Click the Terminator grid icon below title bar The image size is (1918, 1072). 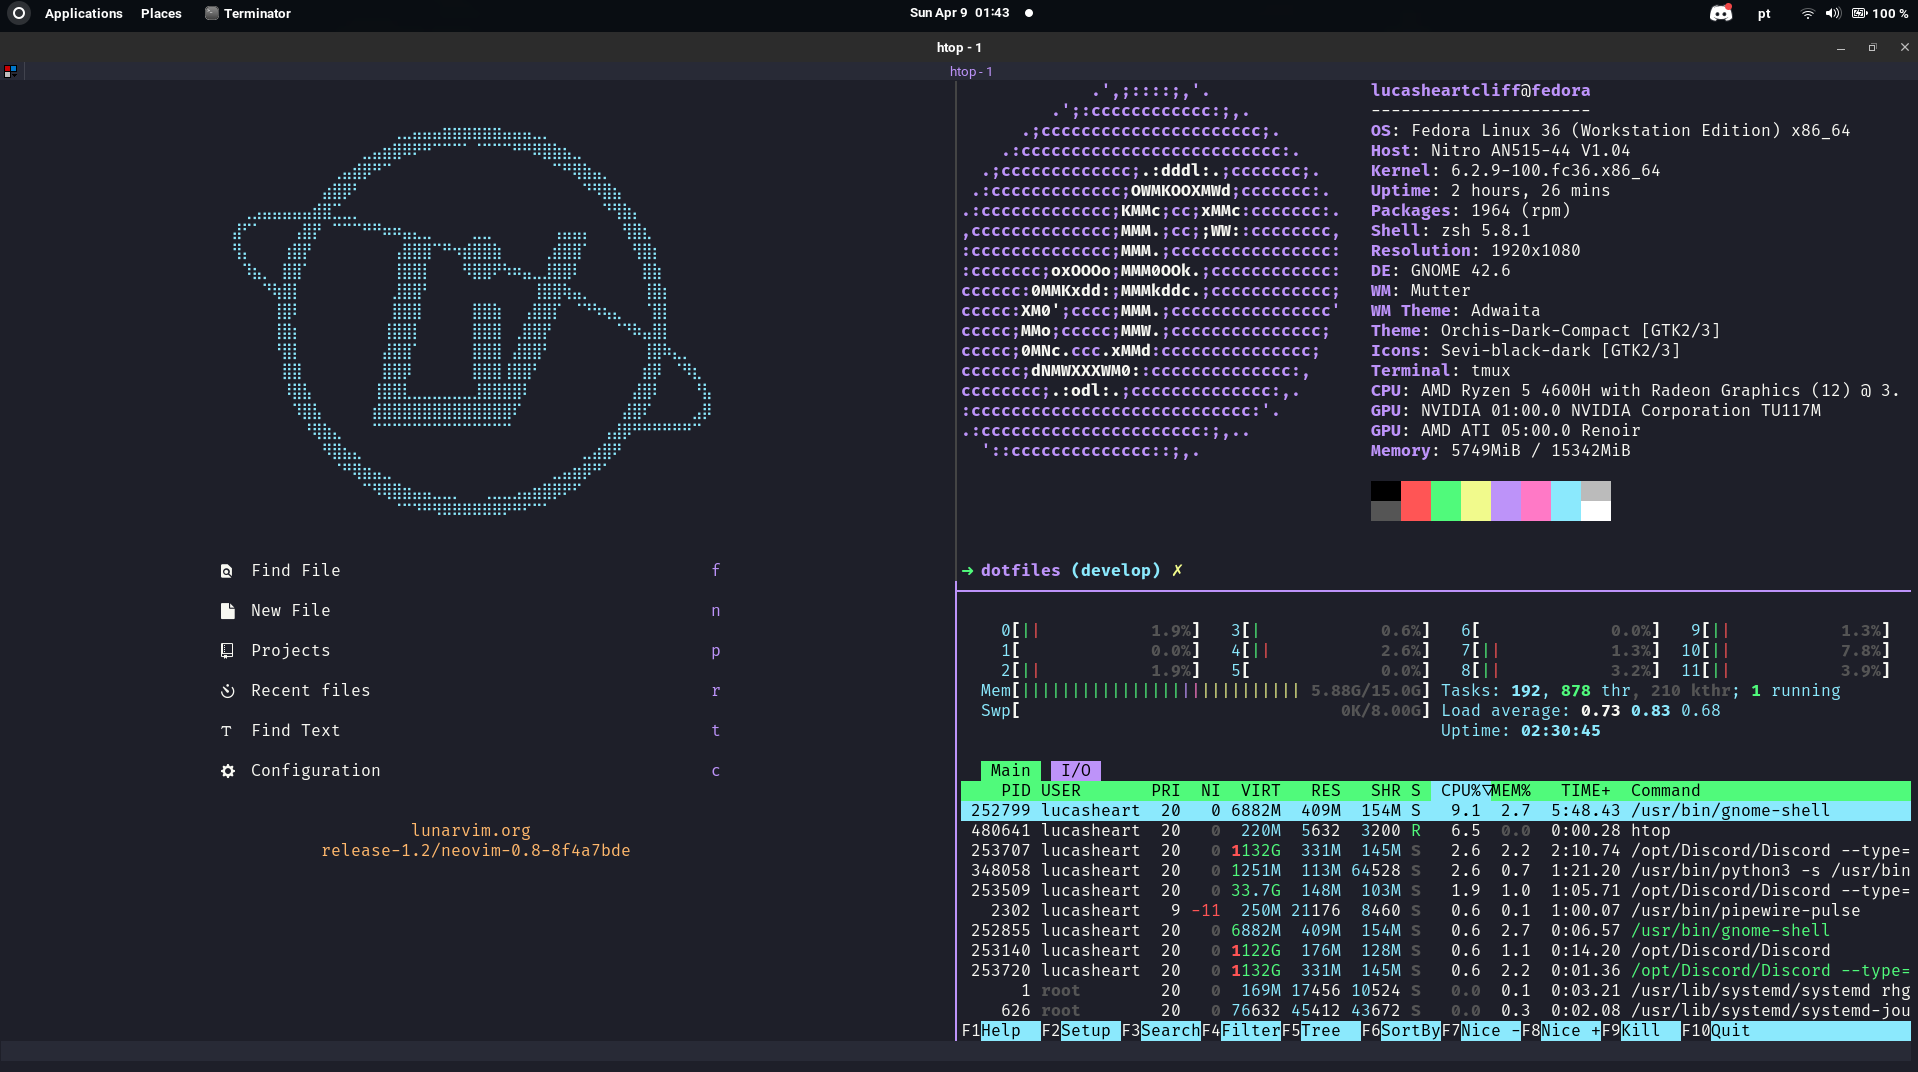click(x=10, y=71)
